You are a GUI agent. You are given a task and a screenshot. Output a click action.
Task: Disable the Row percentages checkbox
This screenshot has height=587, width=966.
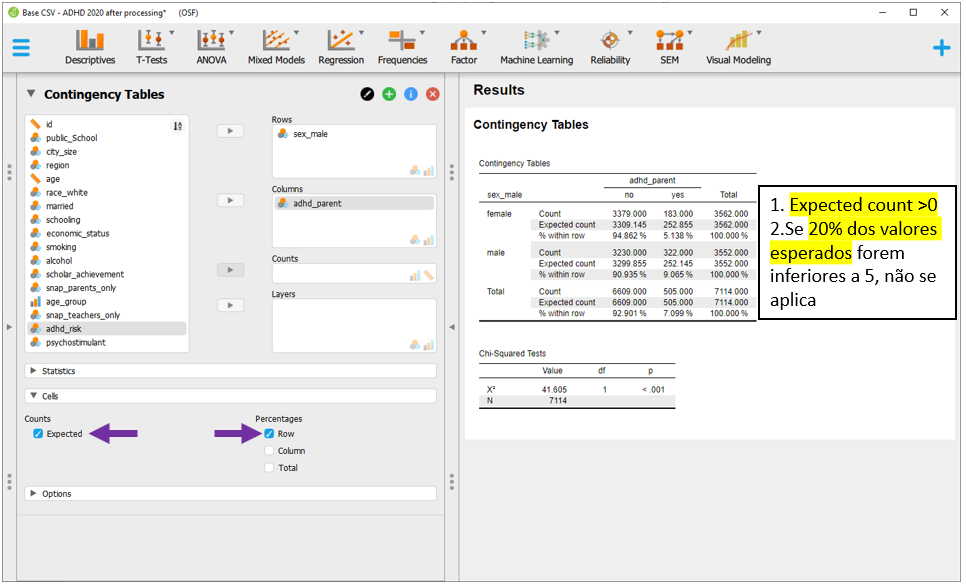click(270, 434)
